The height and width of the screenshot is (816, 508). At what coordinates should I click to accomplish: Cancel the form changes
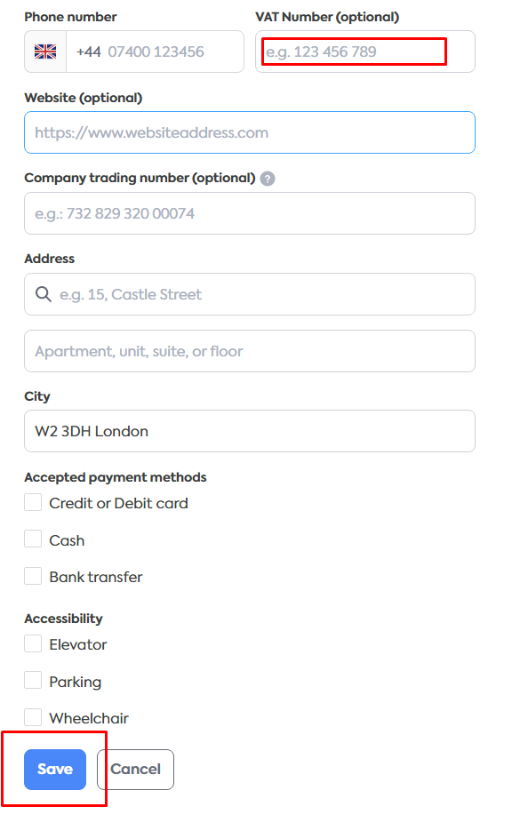point(135,769)
